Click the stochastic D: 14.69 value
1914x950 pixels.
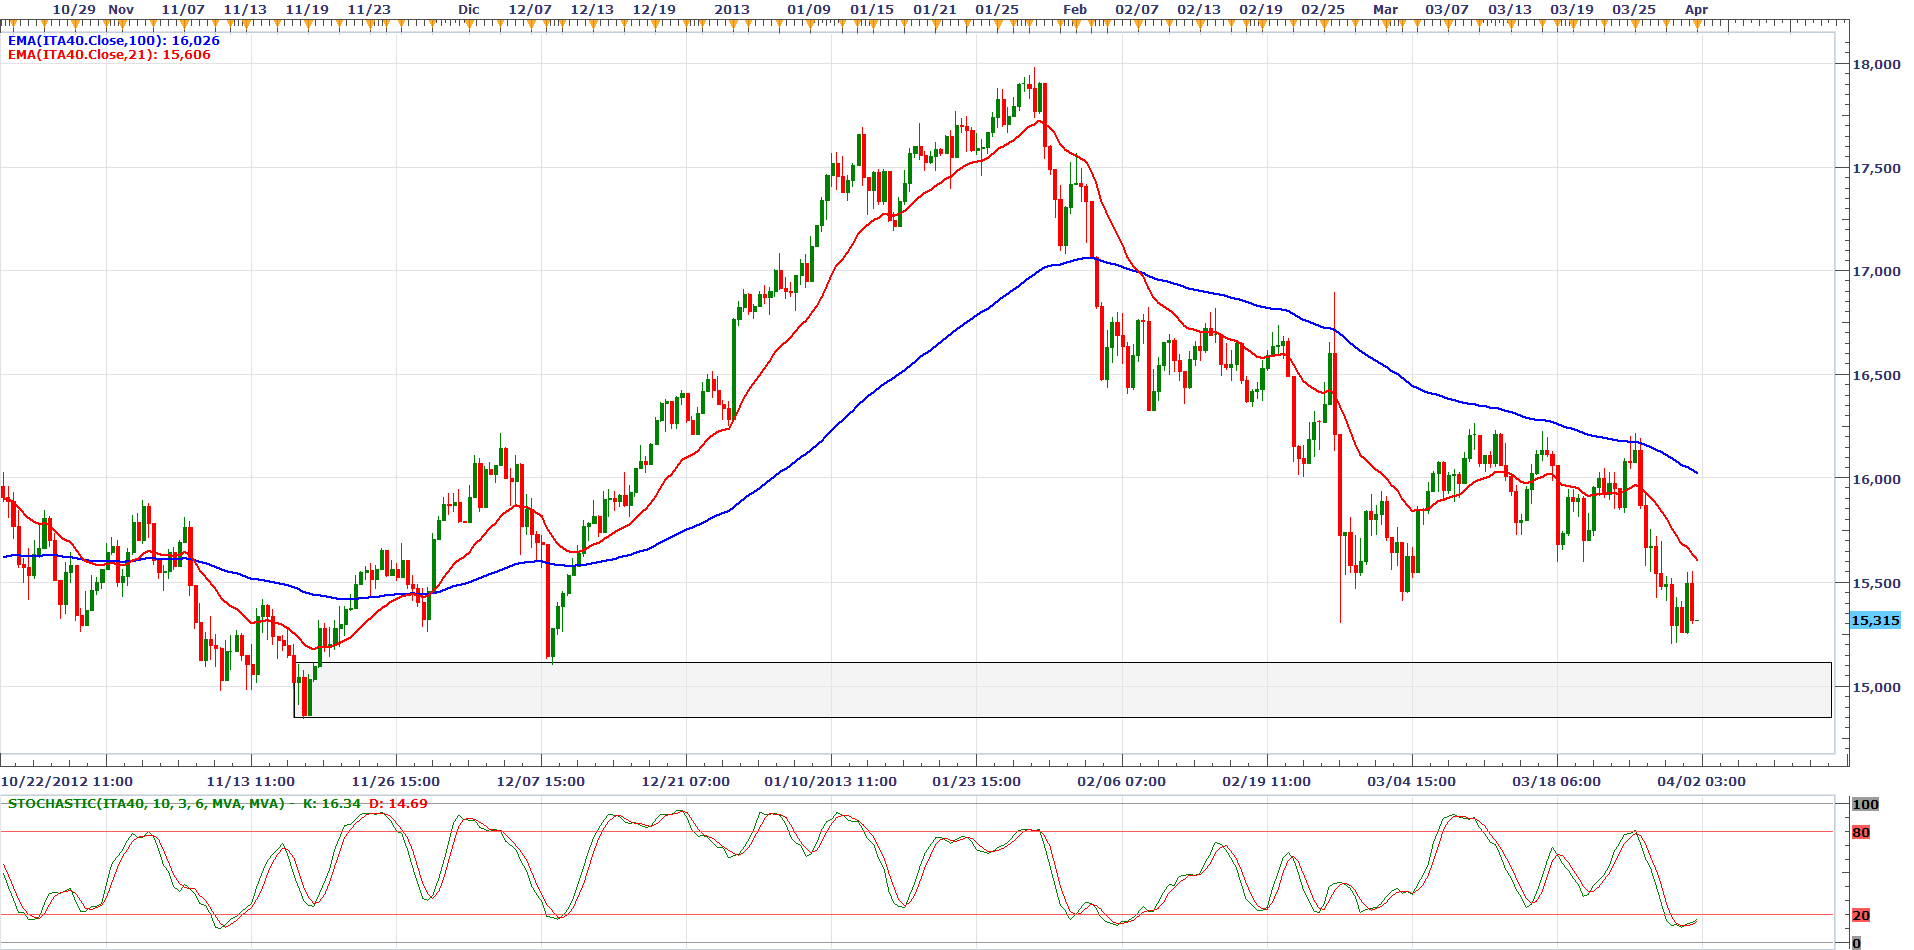[398, 804]
